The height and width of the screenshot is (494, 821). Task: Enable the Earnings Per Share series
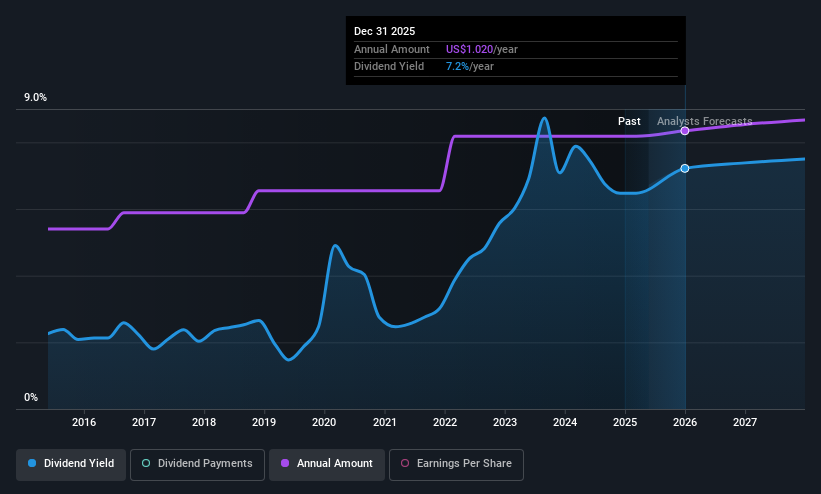pos(456,464)
